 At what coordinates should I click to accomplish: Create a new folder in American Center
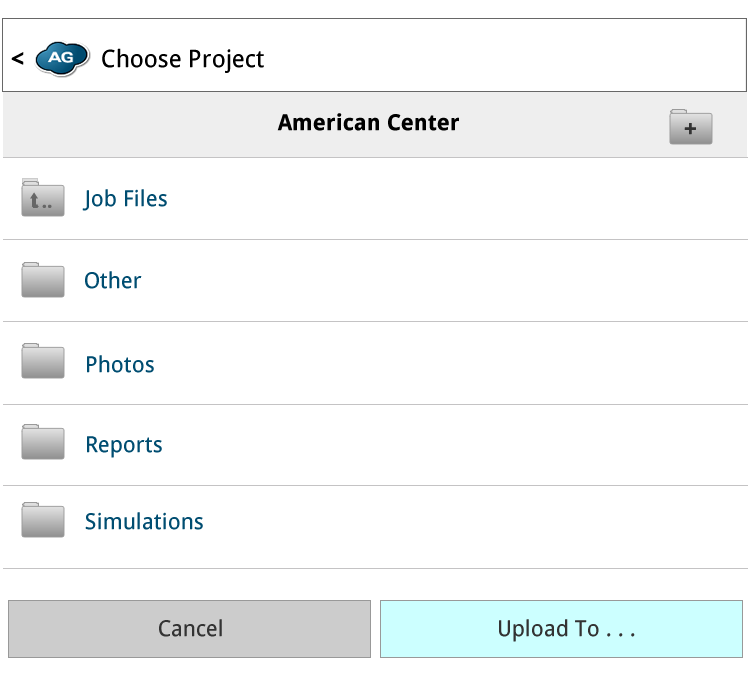click(x=690, y=127)
